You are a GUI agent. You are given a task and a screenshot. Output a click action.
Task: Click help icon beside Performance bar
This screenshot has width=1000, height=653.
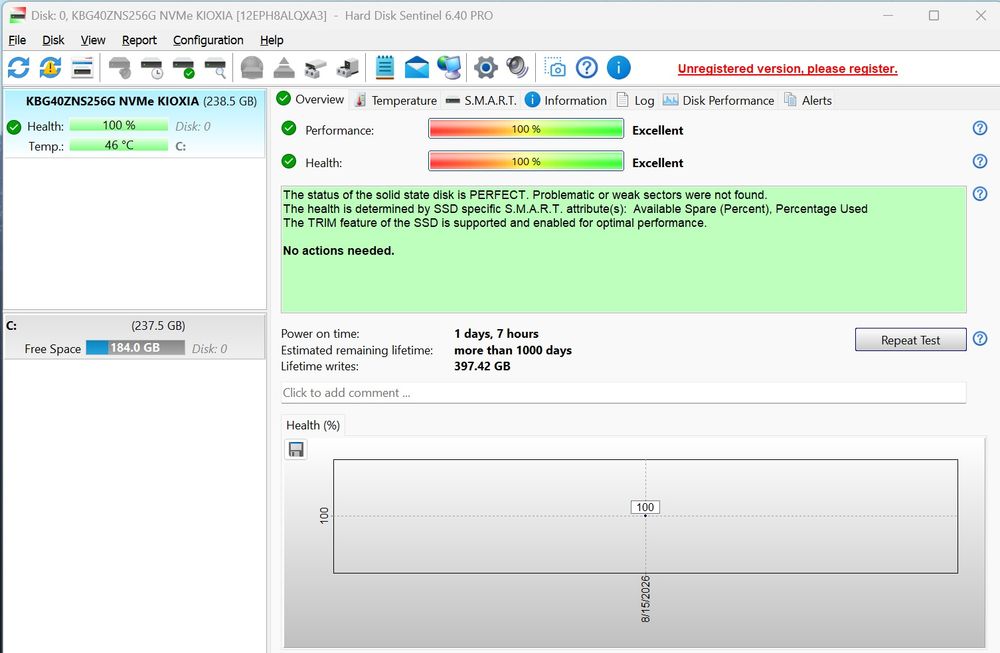980,128
